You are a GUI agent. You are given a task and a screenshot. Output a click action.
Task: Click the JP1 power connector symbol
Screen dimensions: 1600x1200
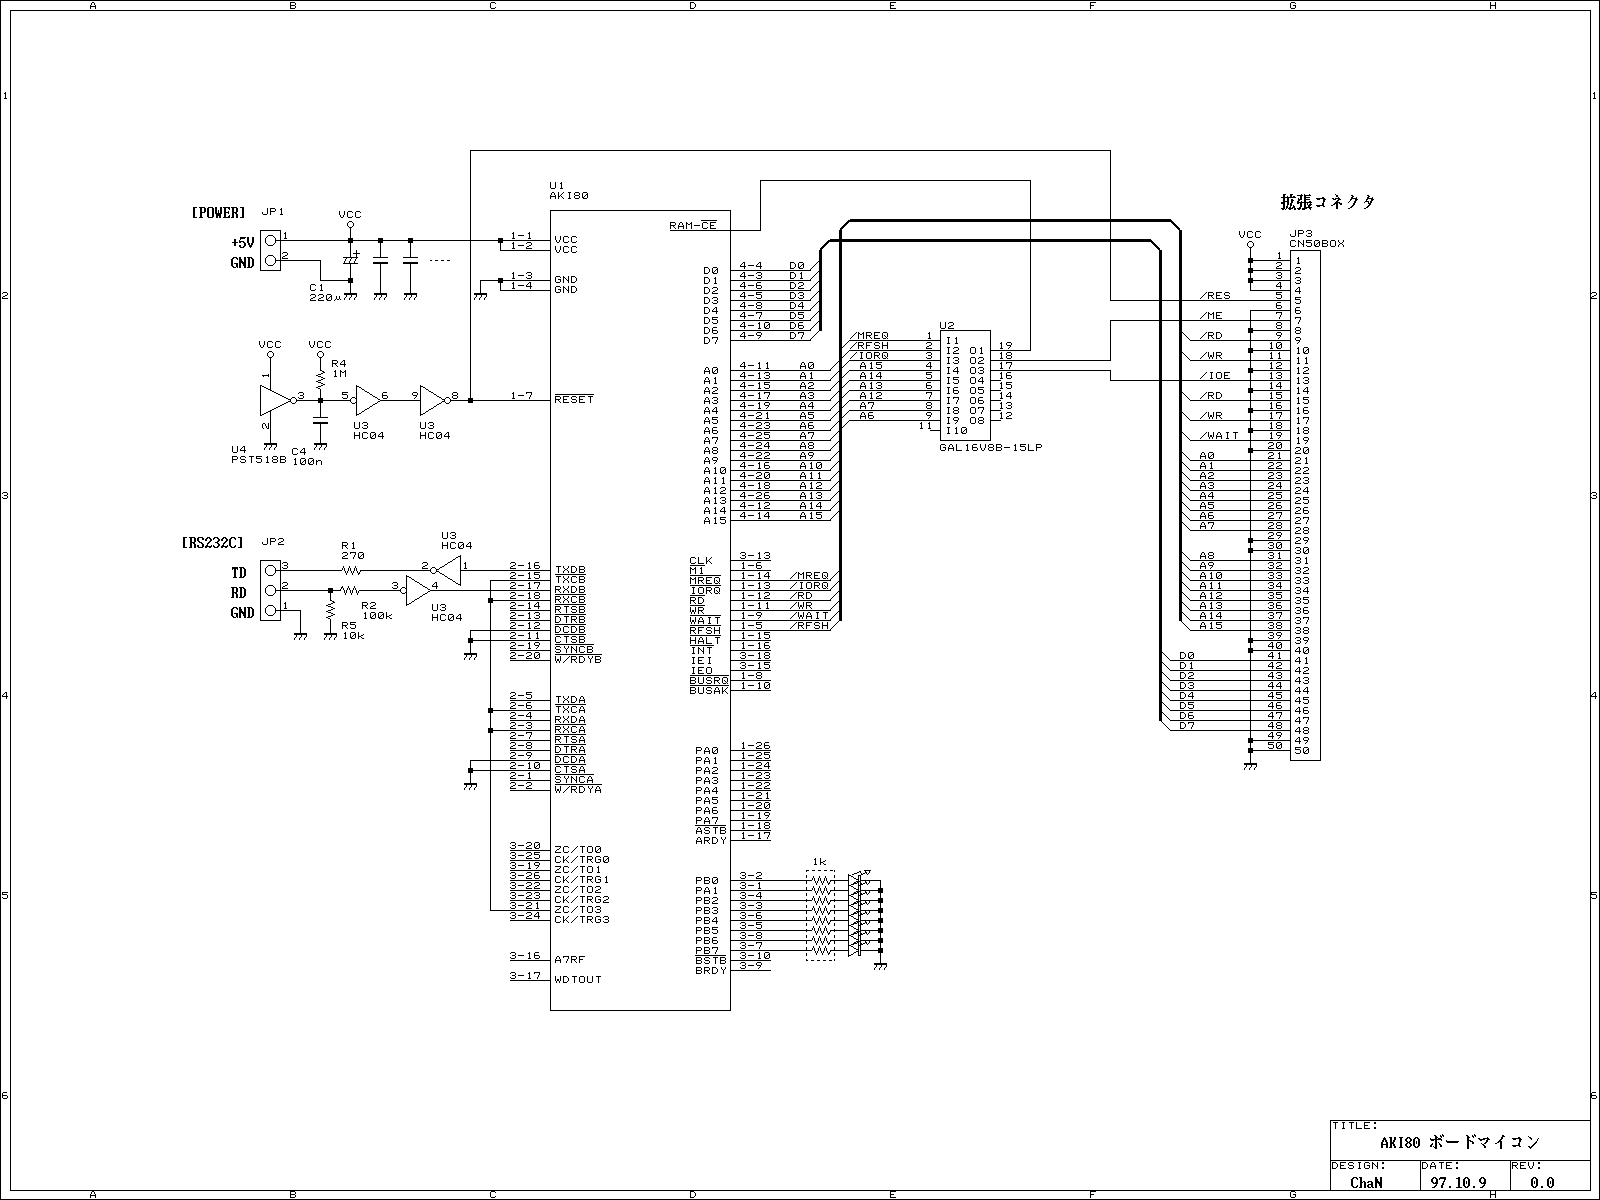(270, 250)
